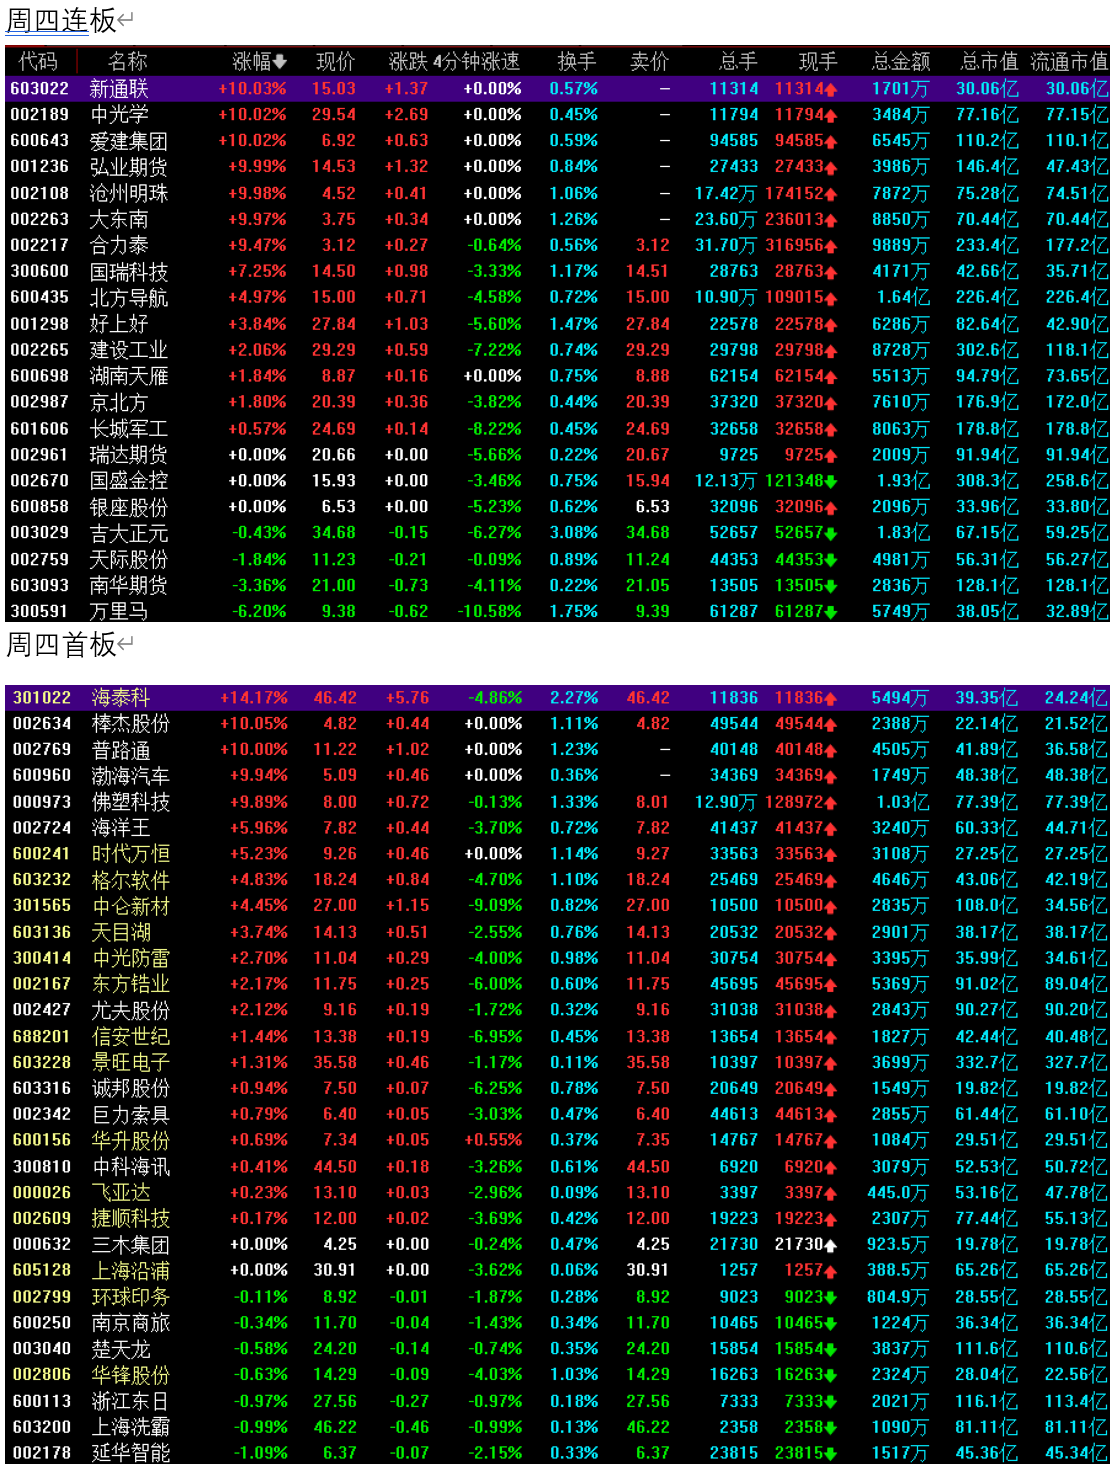
Task: Click the sort arrow beside 涨幅 header
Action: click(279, 62)
